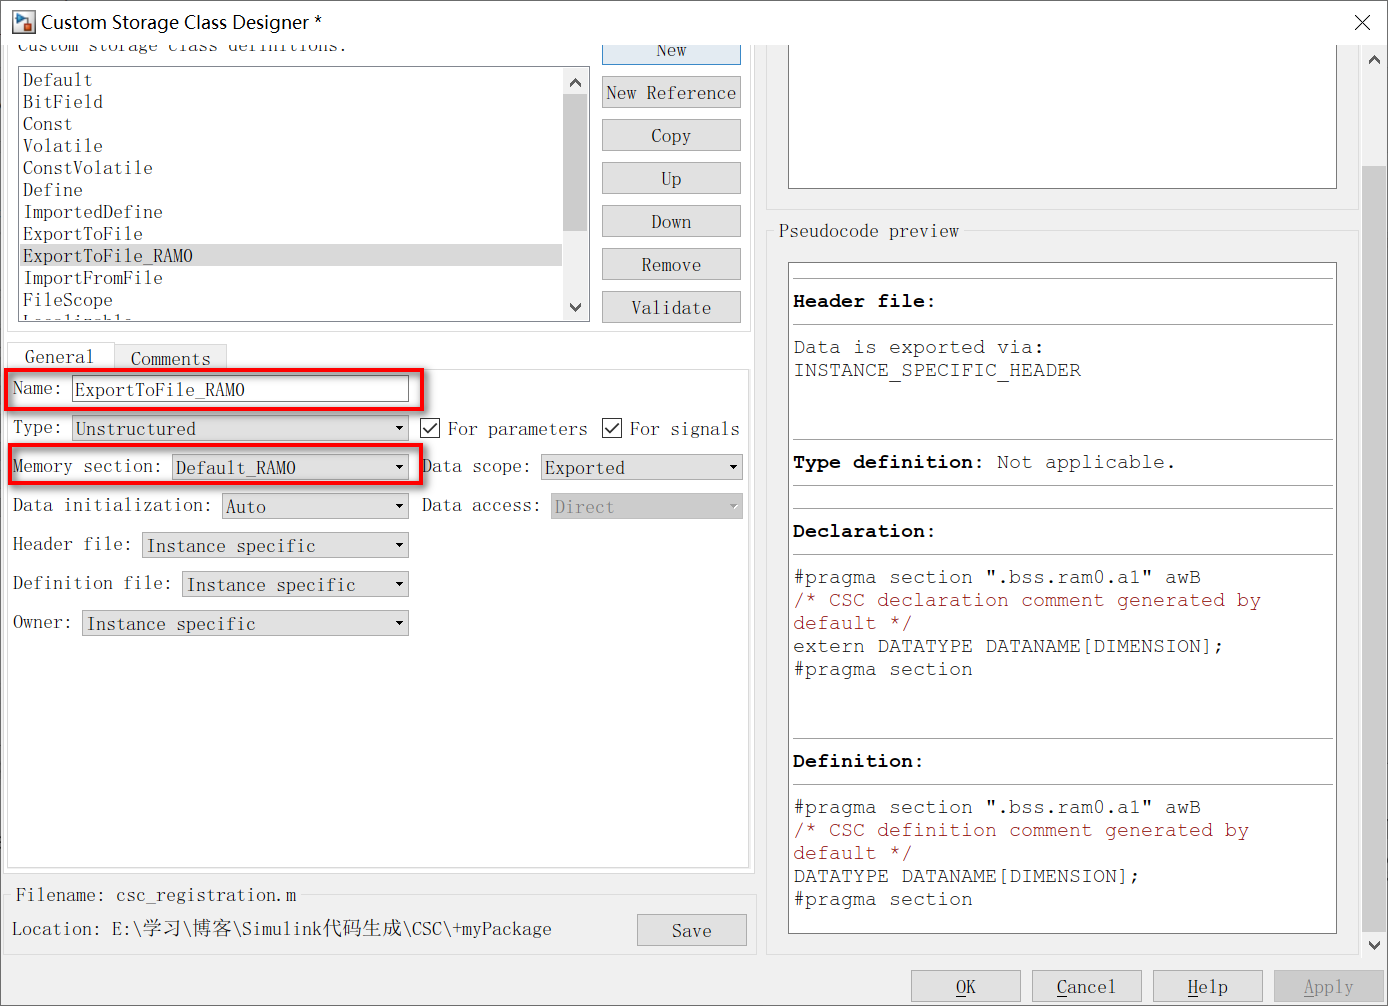Create a New Reference
1388x1006 pixels.
(x=671, y=92)
